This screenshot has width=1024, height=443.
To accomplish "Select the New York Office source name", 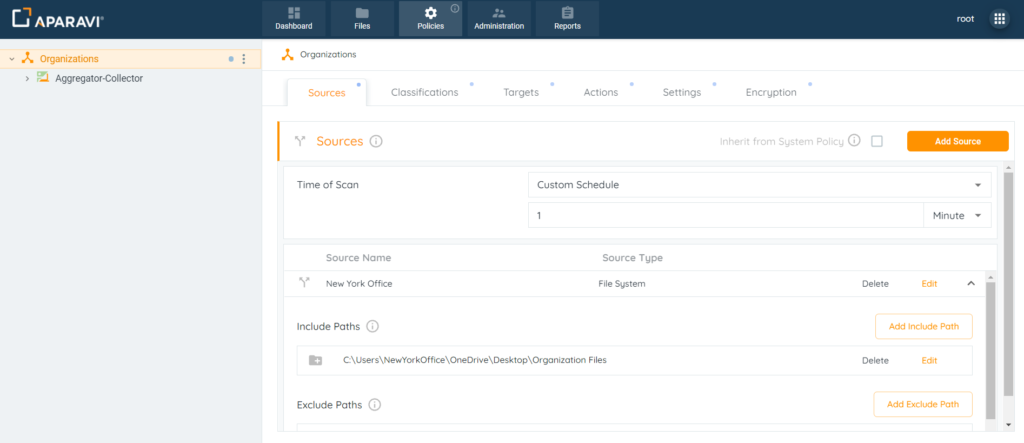I will click(359, 284).
